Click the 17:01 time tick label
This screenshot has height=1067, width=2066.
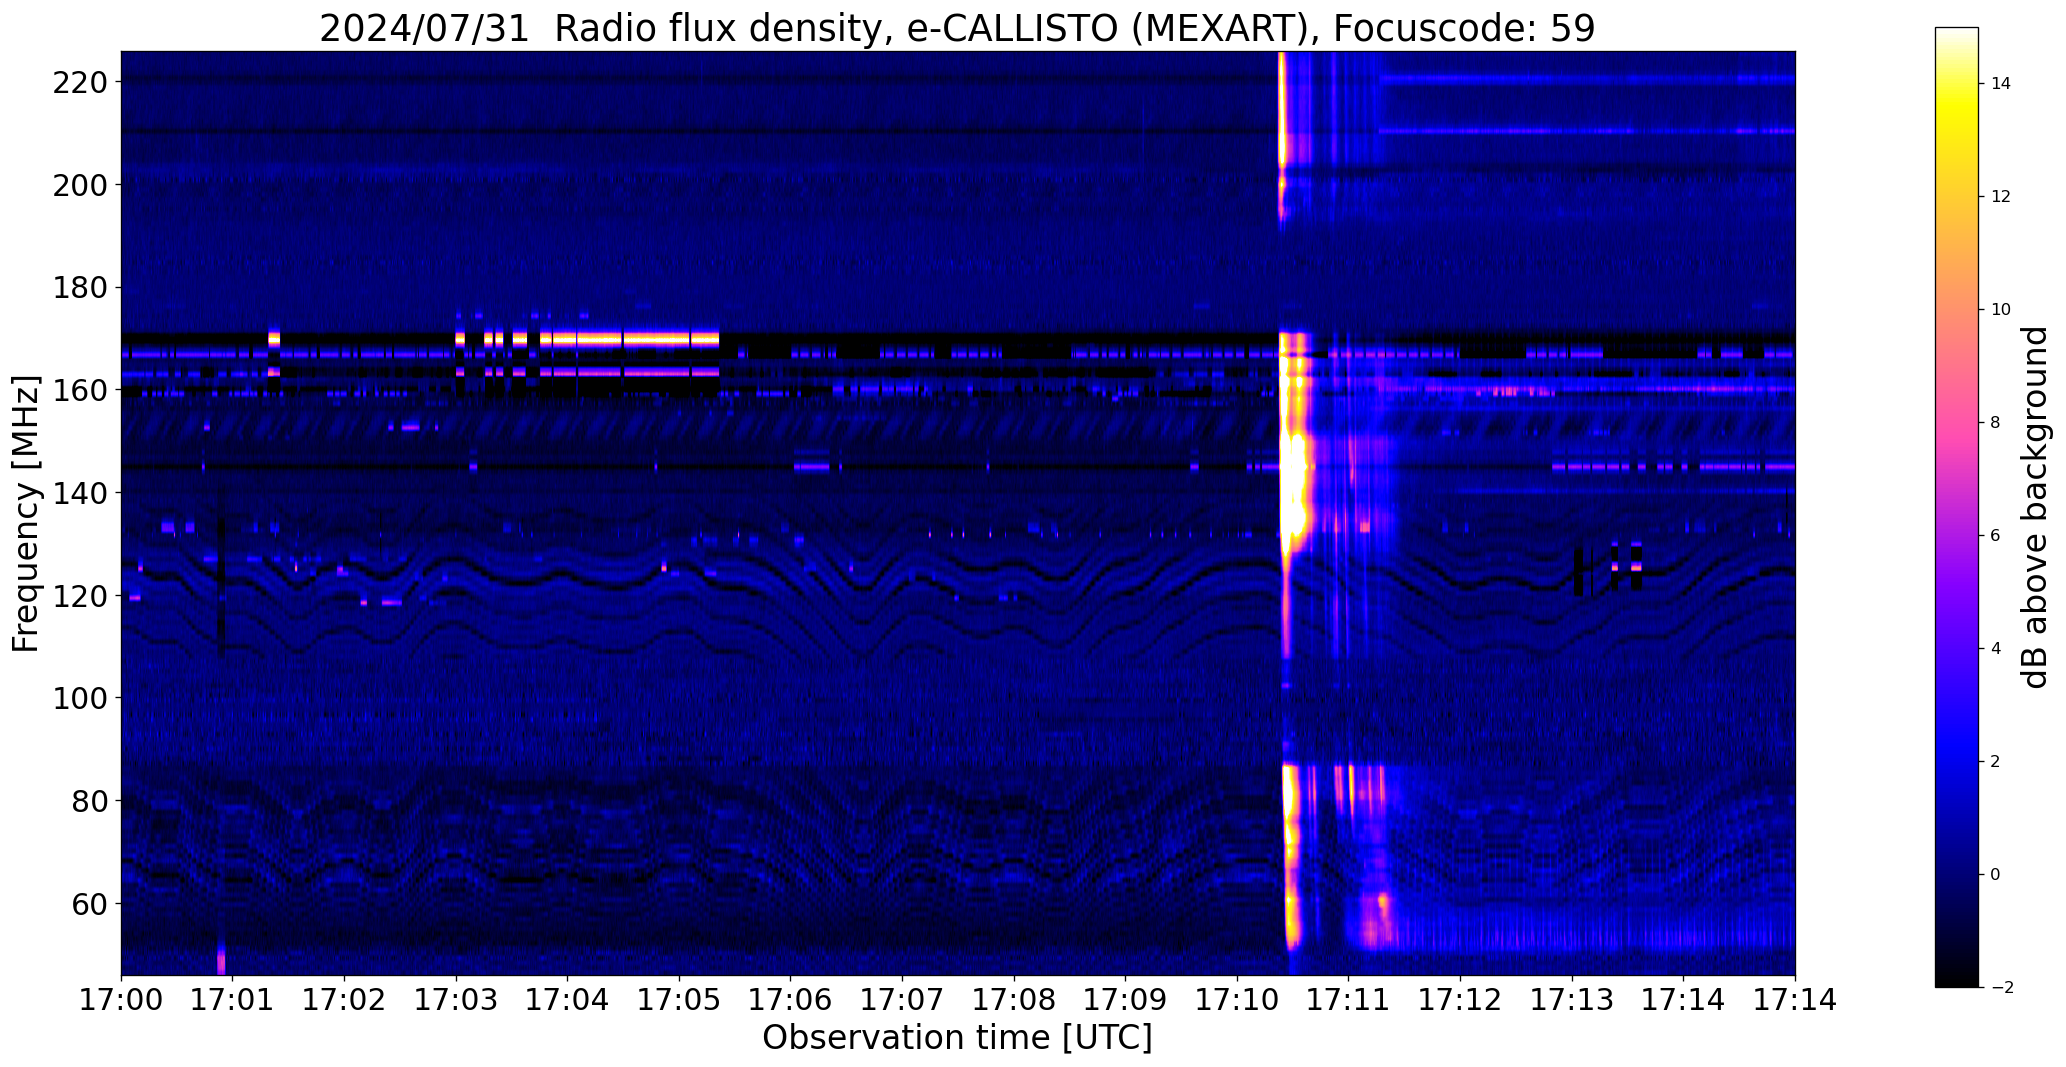(x=233, y=1000)
